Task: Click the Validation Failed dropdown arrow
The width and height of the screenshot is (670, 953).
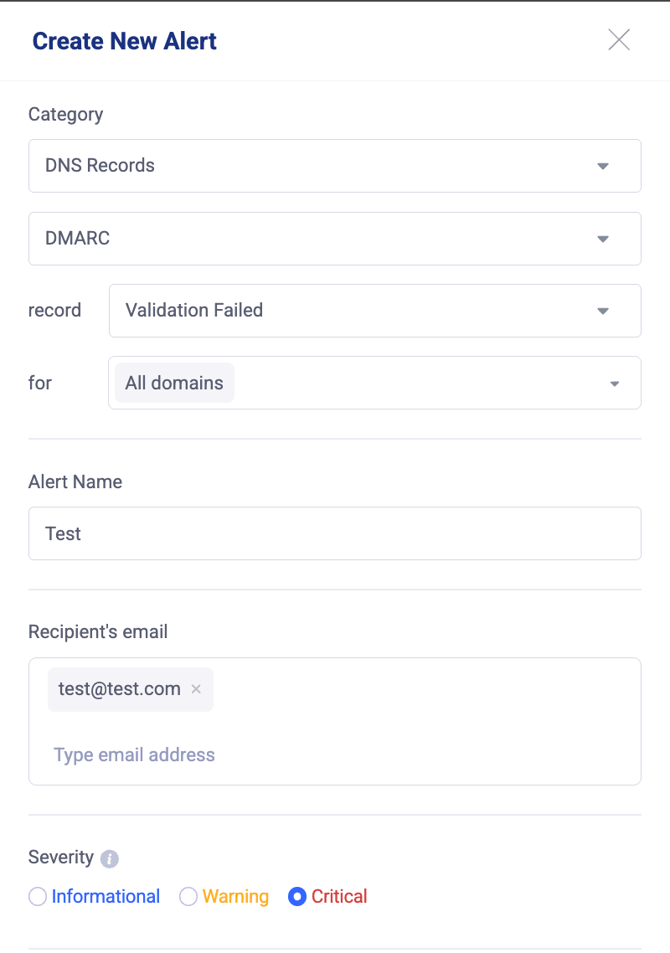Action: [x=603, y=311]
